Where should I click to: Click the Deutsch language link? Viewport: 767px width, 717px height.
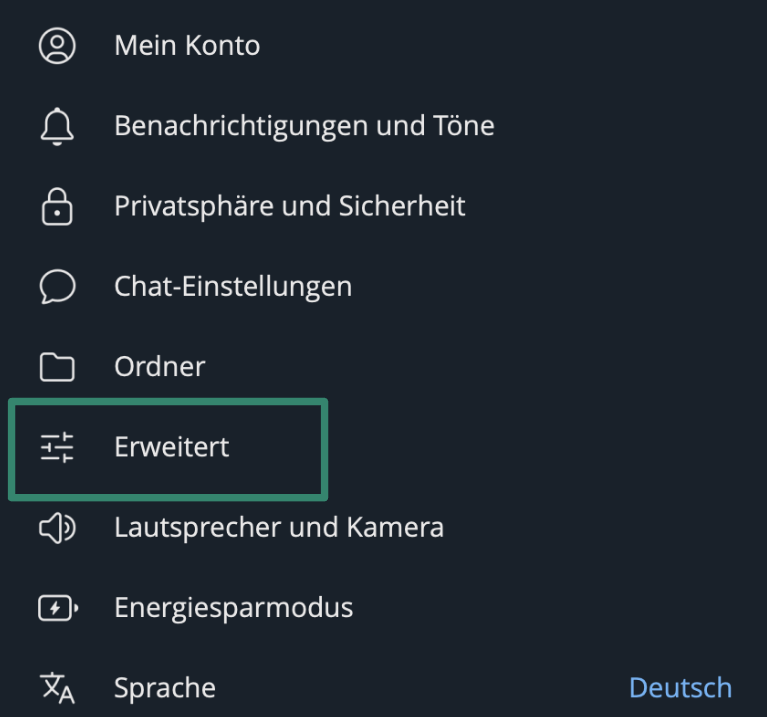[x=680, y=688]
